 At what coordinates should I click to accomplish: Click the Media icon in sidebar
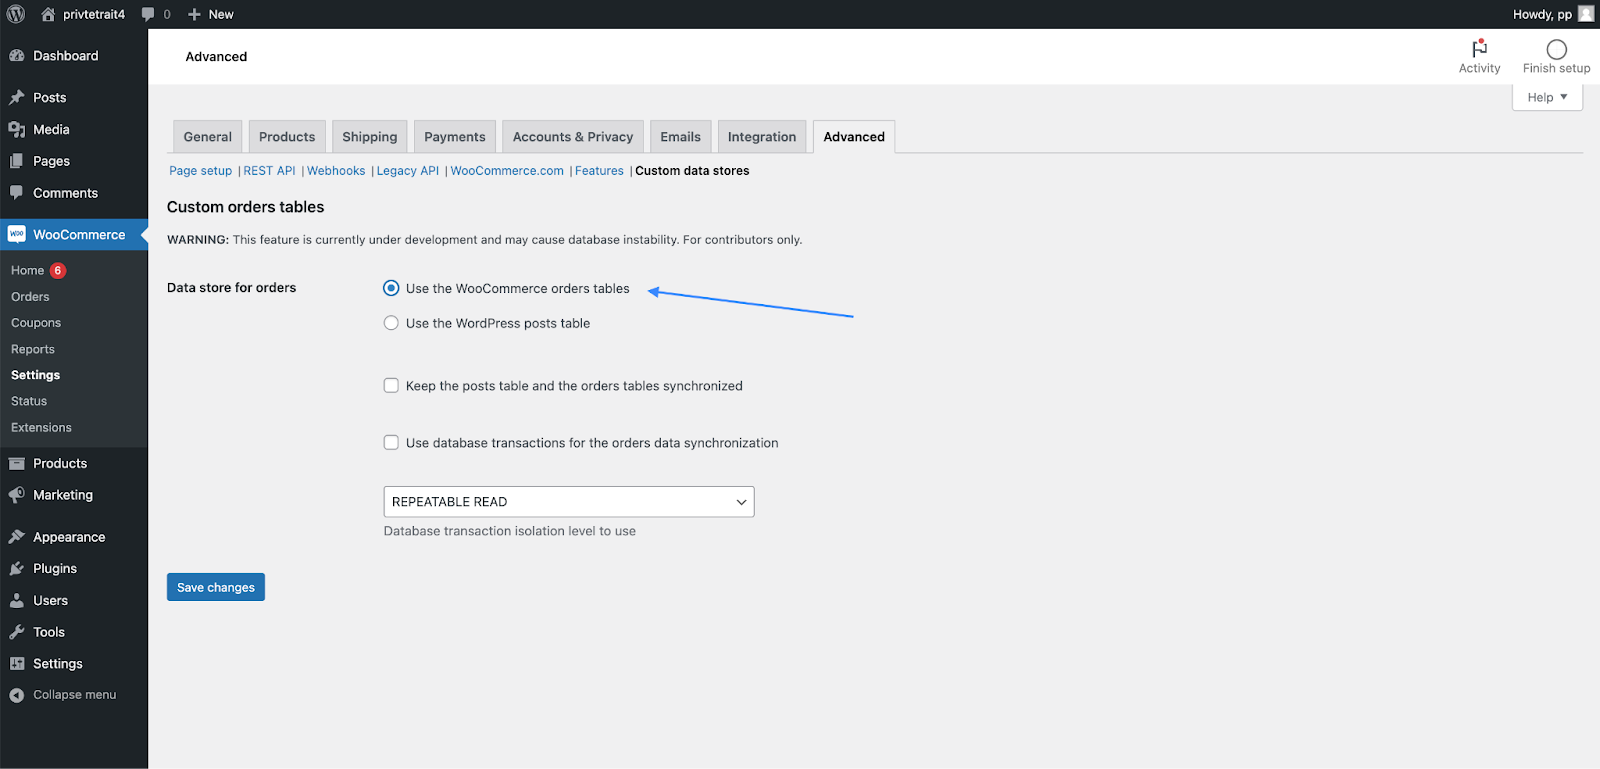coord(17,129)
